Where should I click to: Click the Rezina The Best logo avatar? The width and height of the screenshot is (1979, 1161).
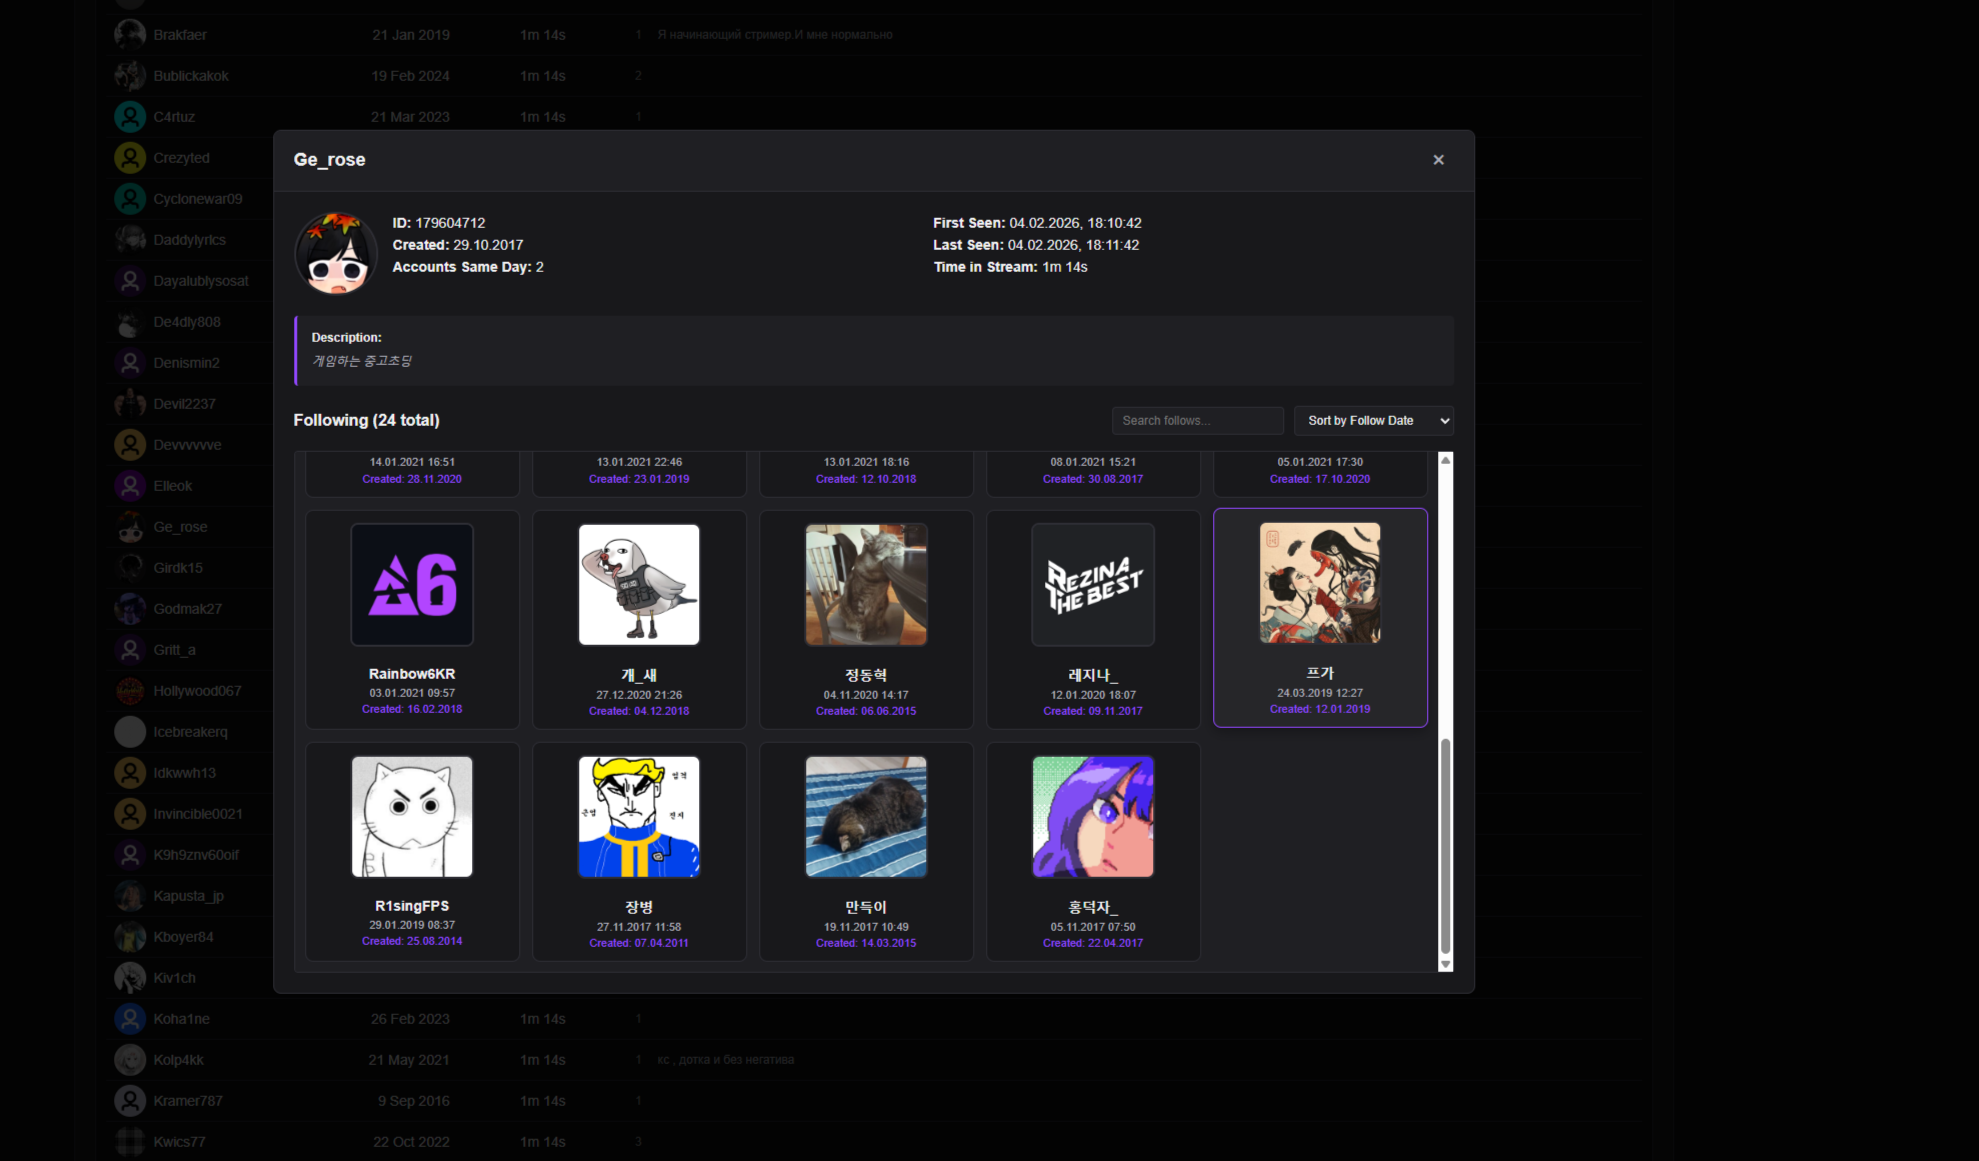1093,585
